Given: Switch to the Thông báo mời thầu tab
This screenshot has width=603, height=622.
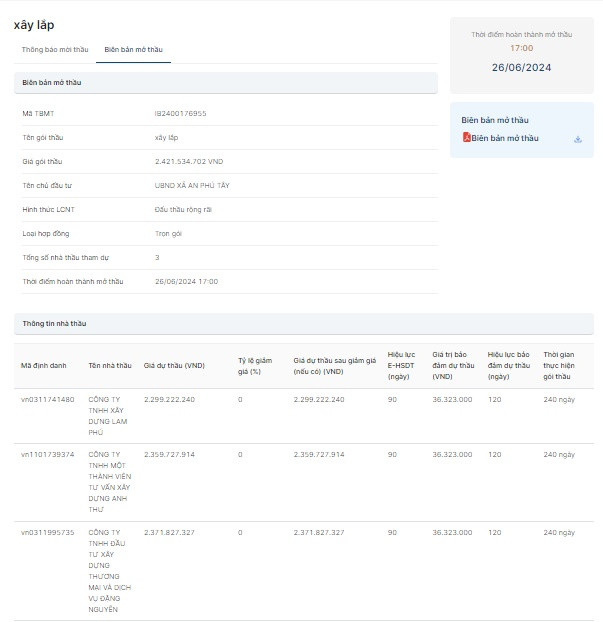Looking at the screenshot, I should point(54,49).
